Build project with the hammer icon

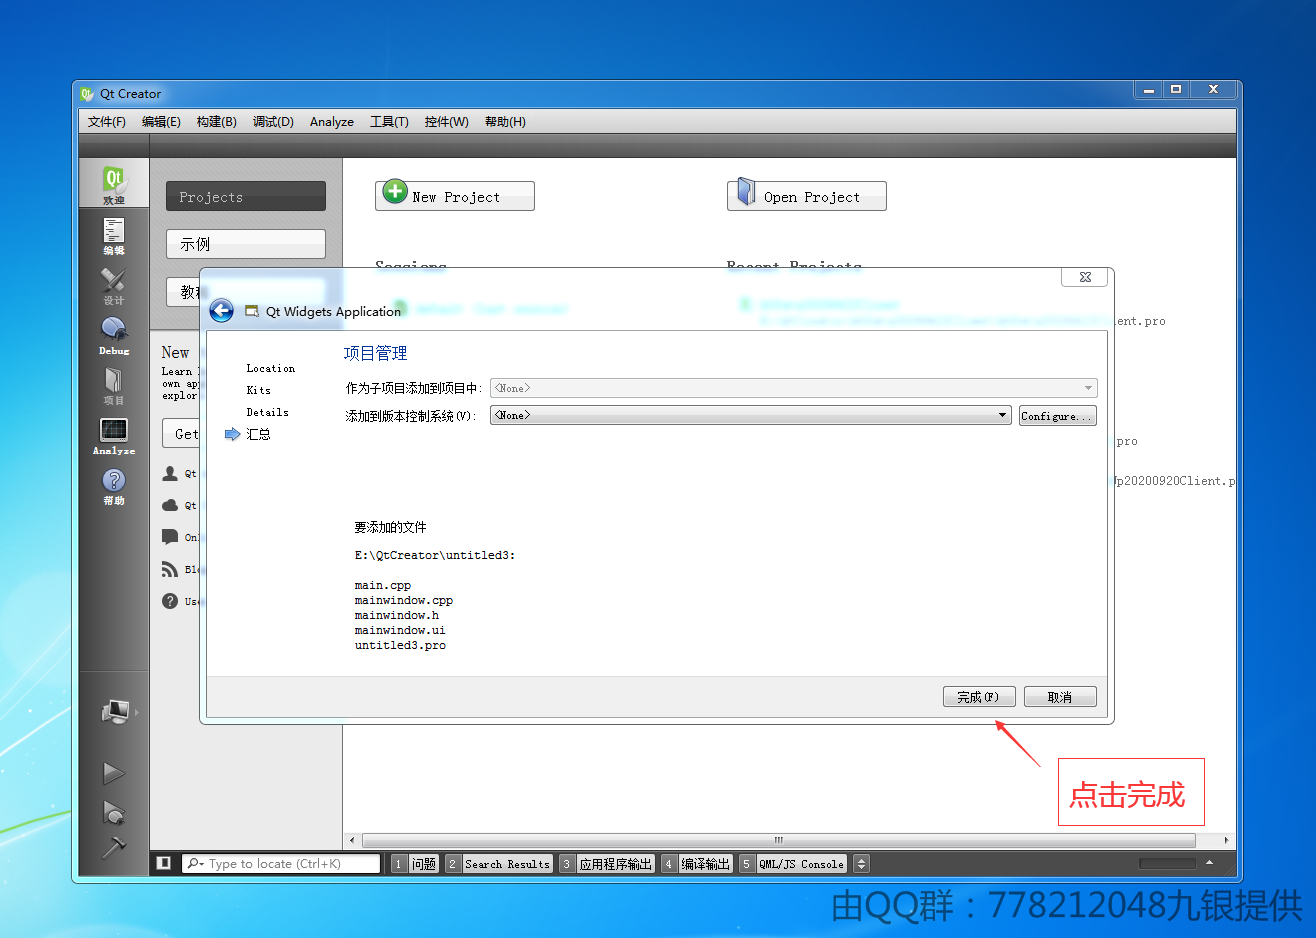coord(114,847)
